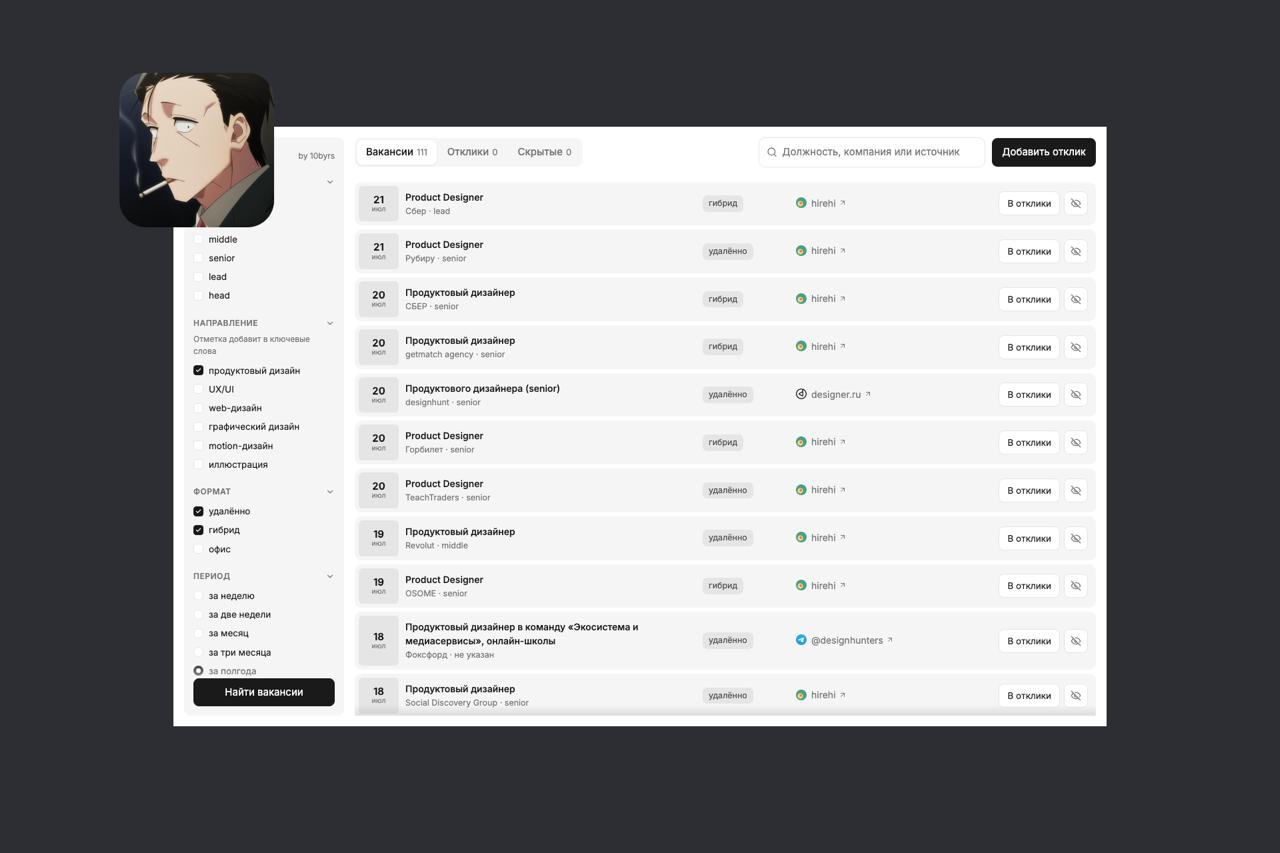Enable the UX/UI direction checkbox

point(198,390)
